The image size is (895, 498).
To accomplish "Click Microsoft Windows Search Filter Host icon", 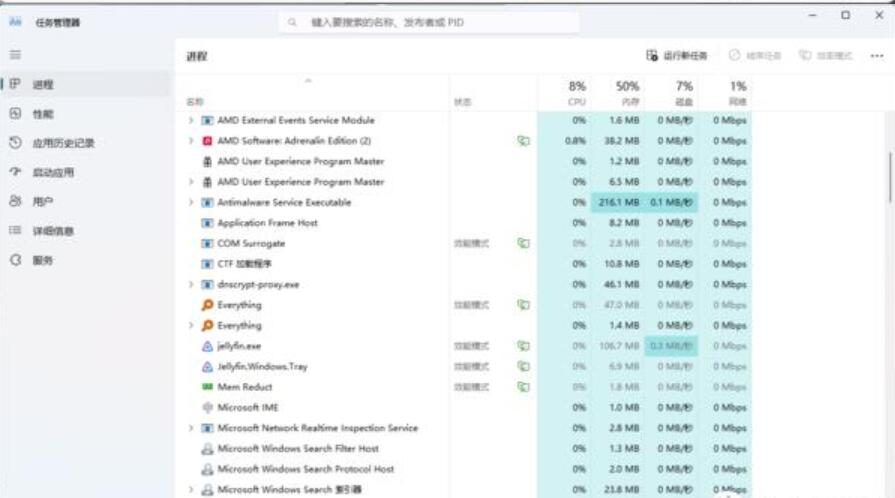I will (x=207, y=449).
